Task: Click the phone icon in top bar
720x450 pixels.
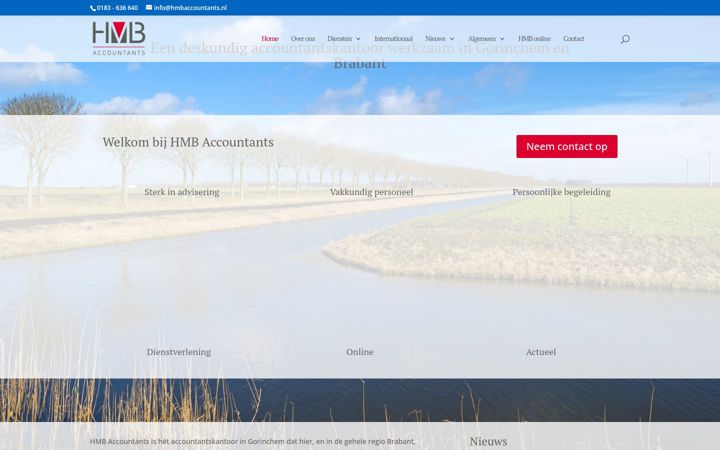Action: pyautogui.click(x=93, y=8)
